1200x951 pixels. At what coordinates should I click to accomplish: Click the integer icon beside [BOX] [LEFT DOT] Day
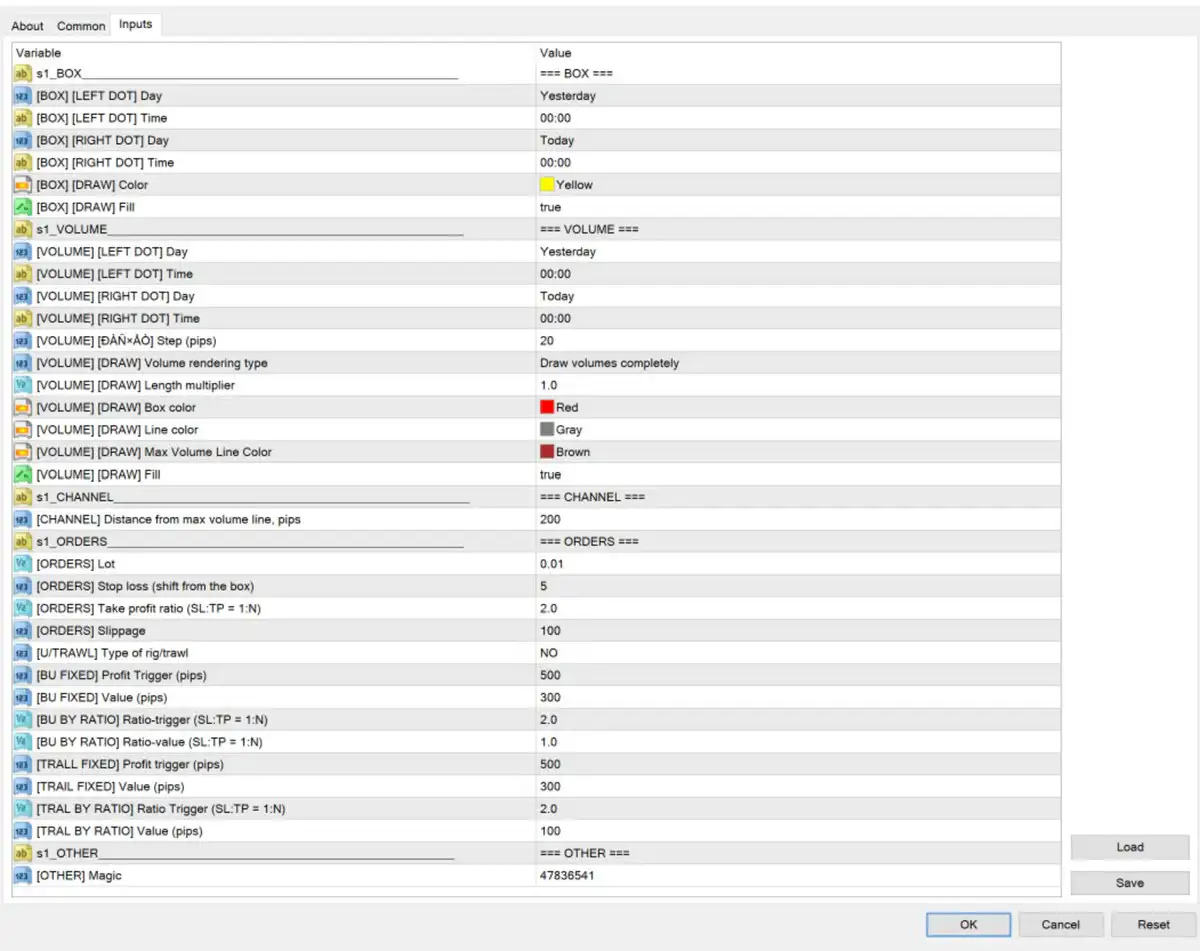tap(22, 96)
